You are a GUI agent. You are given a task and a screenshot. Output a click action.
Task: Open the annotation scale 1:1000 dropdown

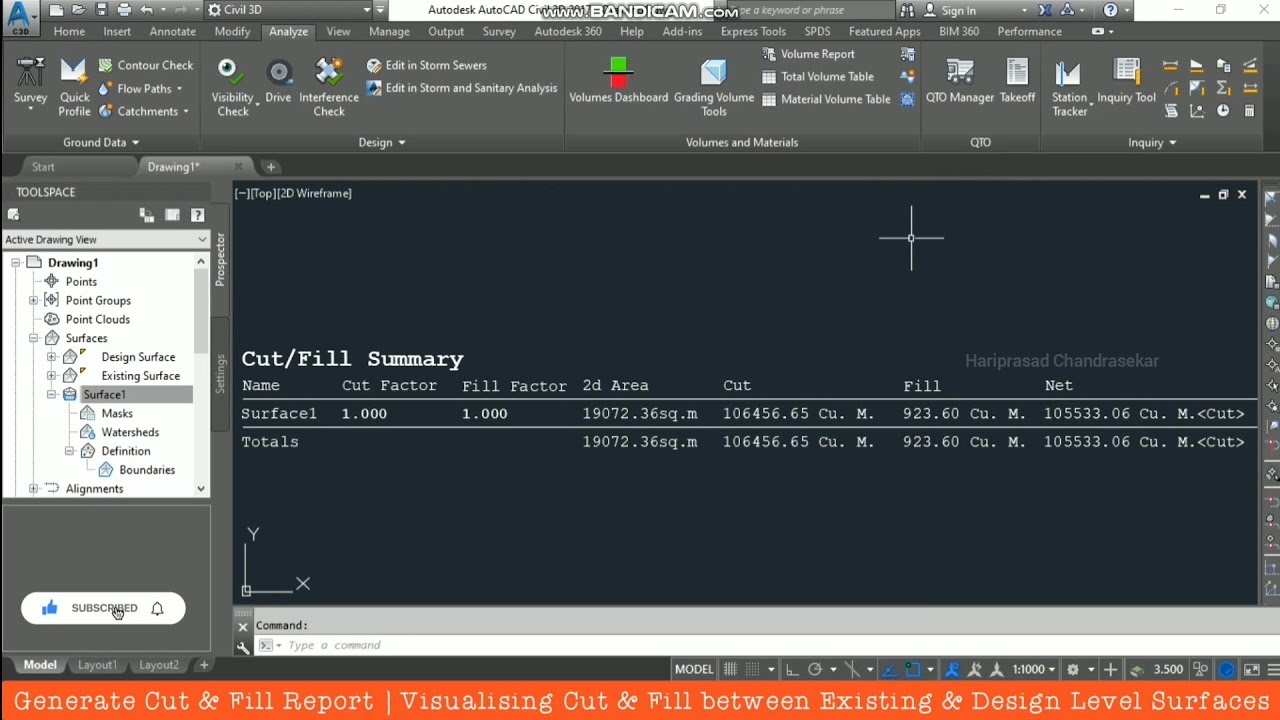click(x=1035, y=669)
